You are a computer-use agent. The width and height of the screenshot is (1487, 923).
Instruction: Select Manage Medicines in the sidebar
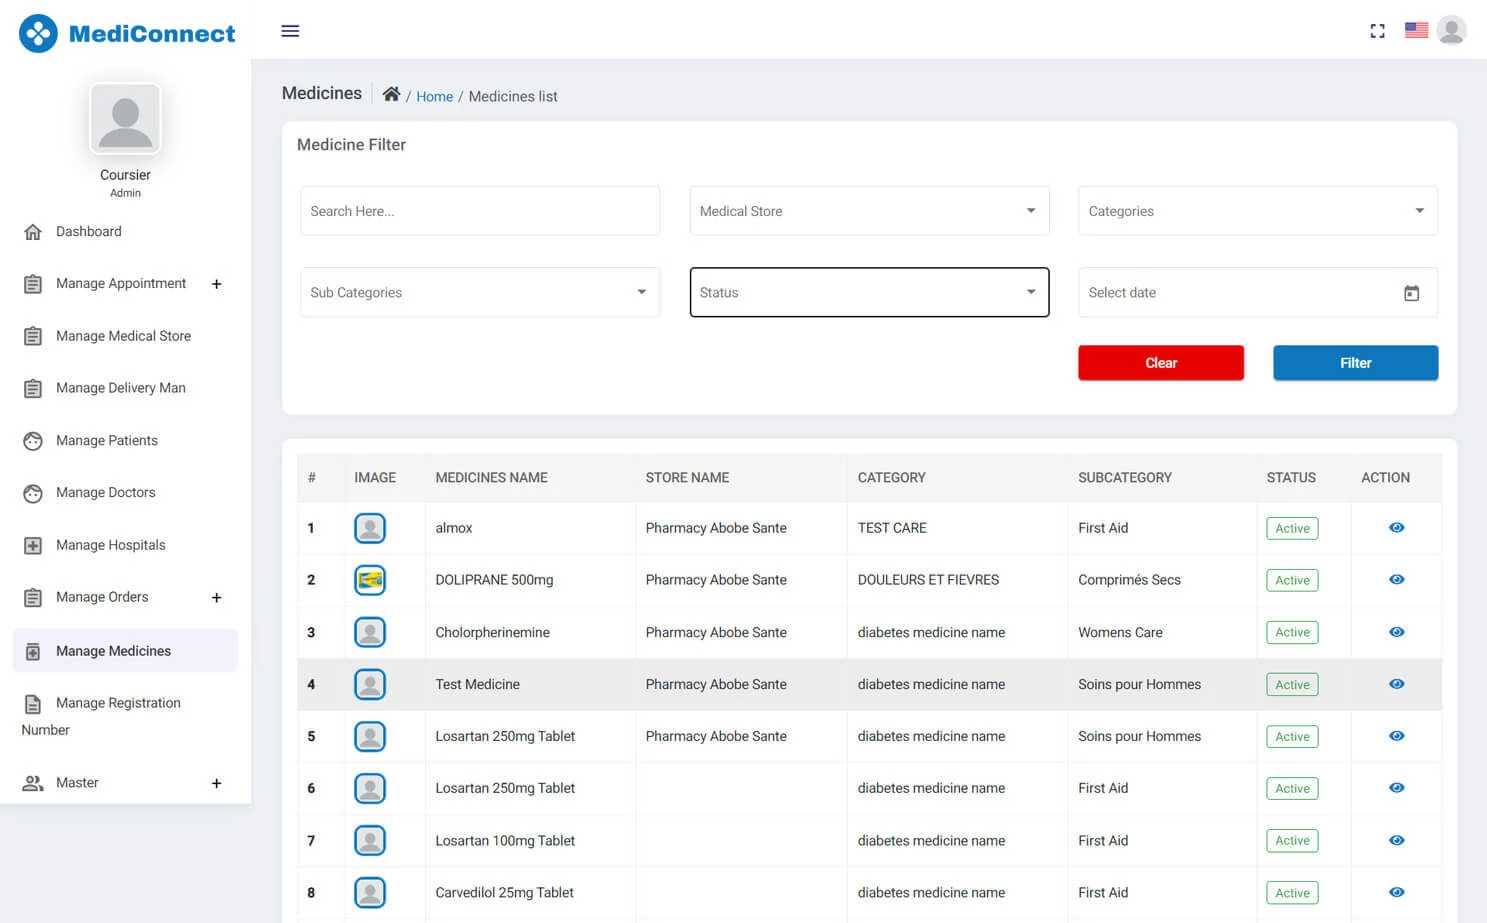(x=113, y=650)
